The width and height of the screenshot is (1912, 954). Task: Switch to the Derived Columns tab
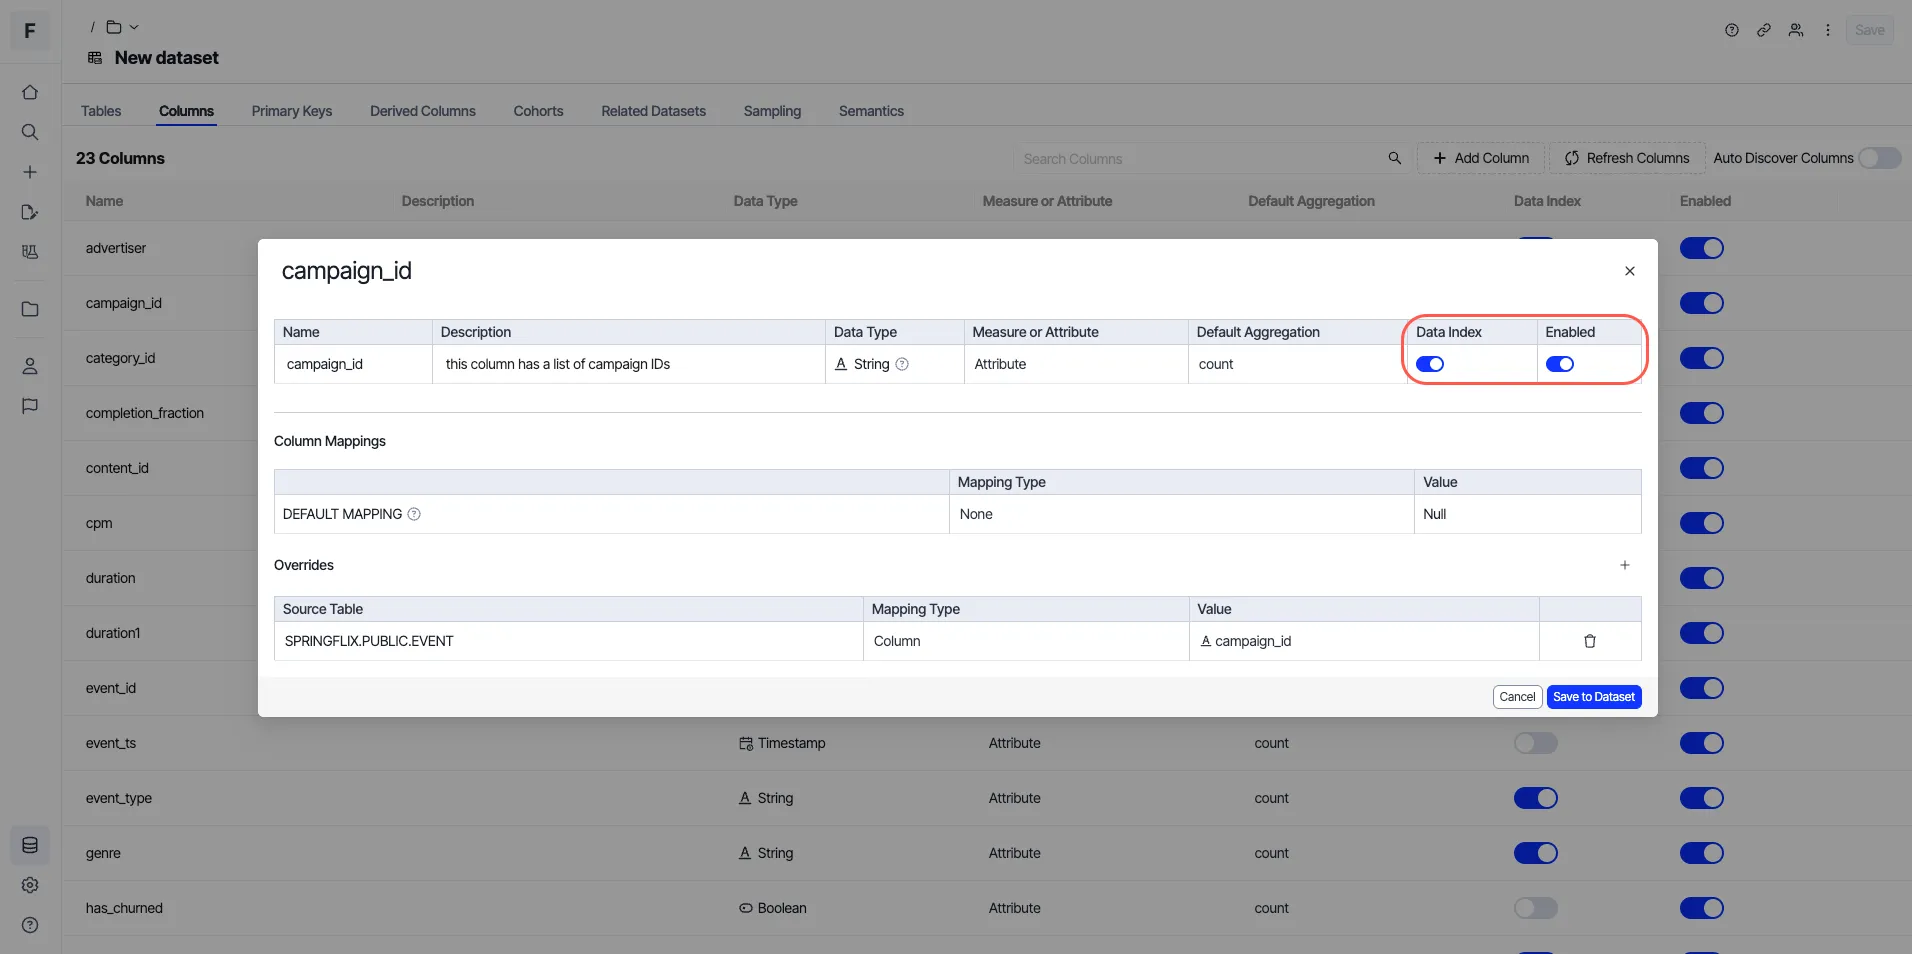[x=423, y=111]
